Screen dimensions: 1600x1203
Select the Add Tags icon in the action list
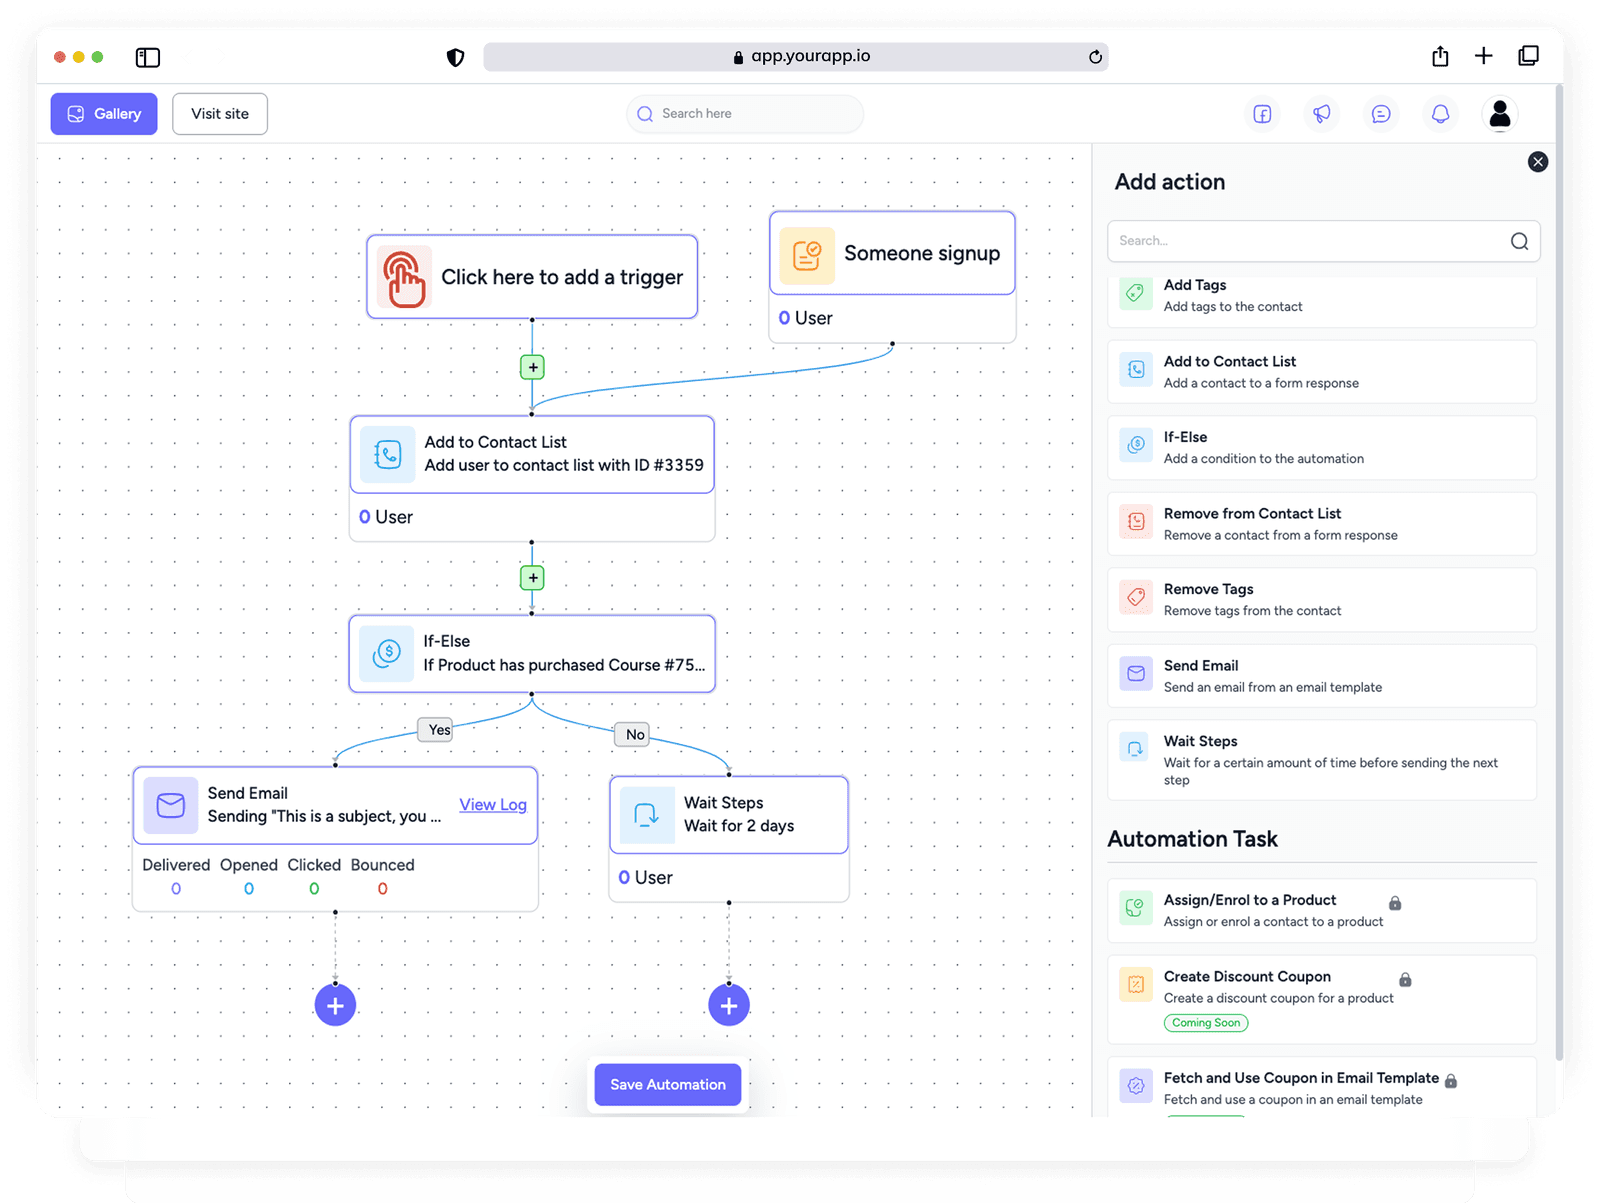pyautogui.click(x=1135, y=293)
